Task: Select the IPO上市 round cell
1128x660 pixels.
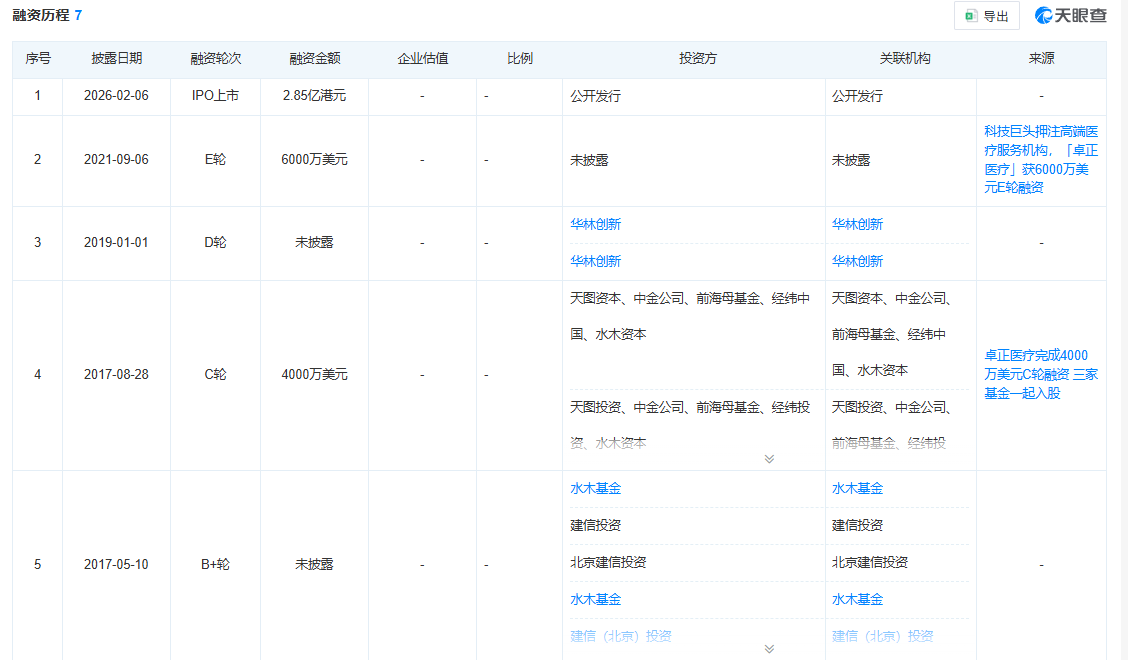Action: [x=215, y=97]
